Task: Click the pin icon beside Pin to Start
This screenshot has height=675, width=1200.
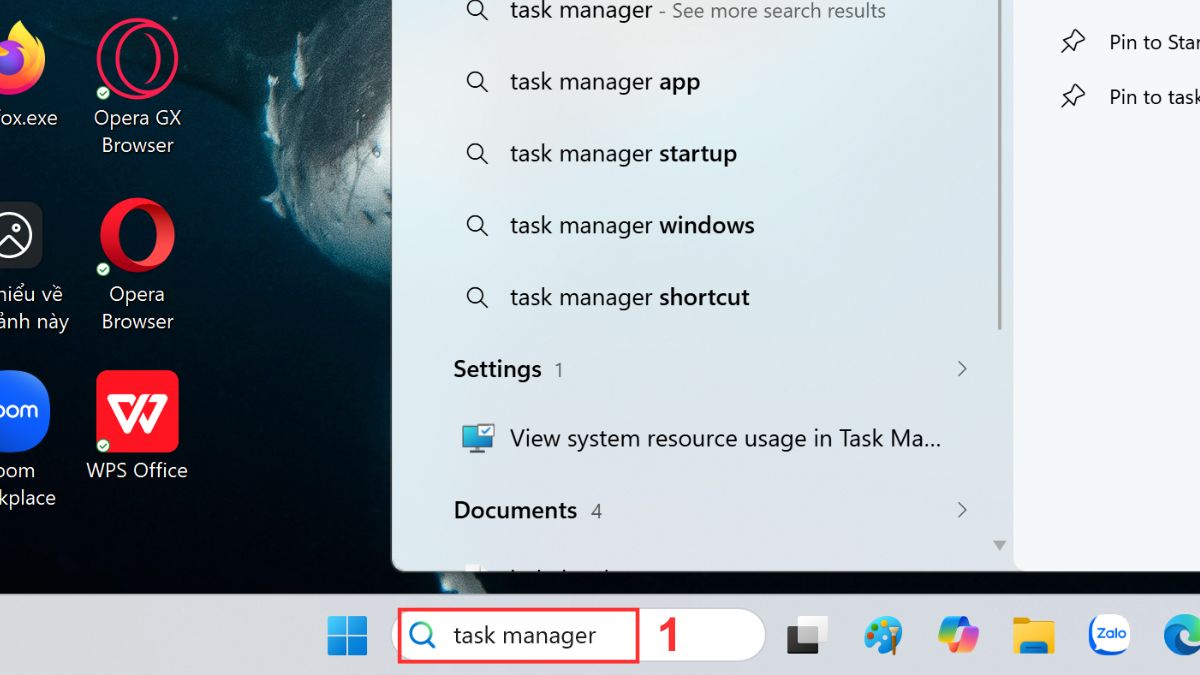Action: 1073,42
